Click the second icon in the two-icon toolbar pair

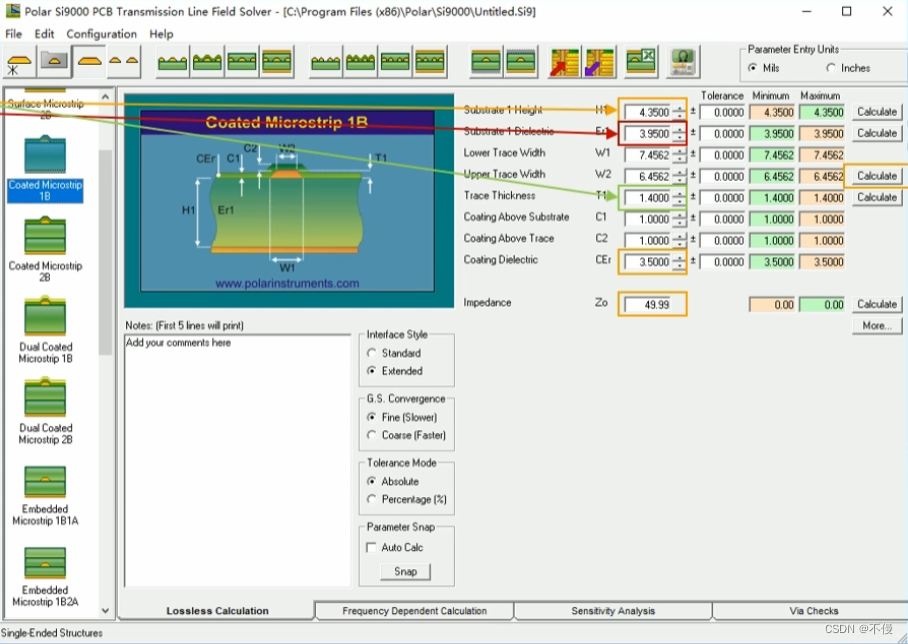tap(521, 62)
